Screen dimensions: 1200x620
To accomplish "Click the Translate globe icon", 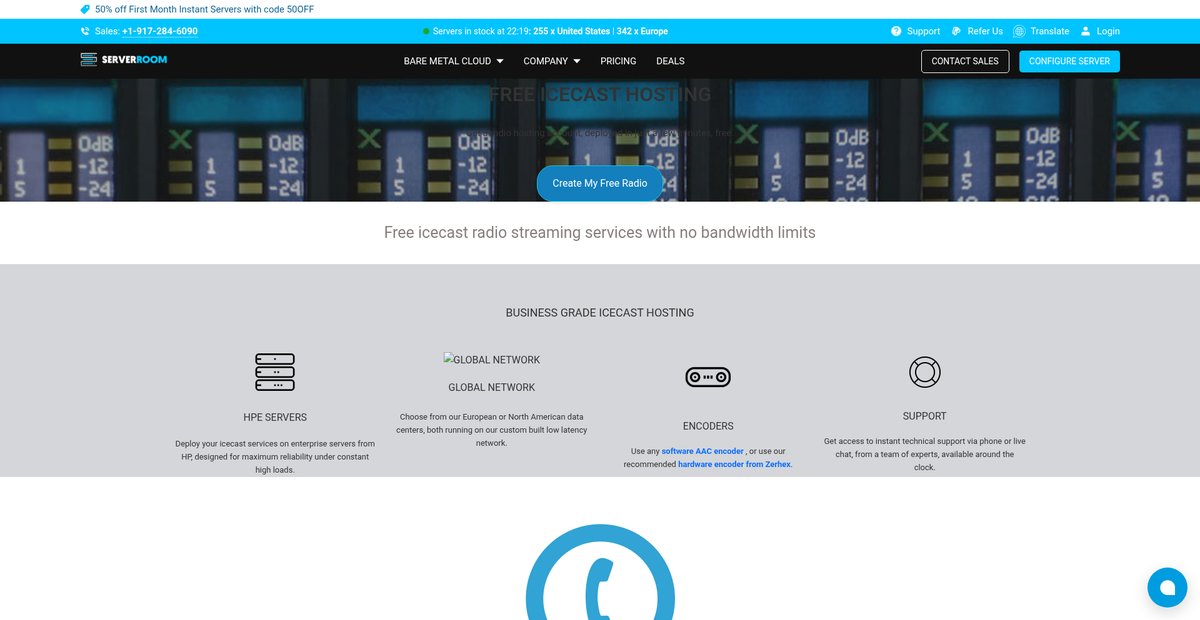I will (1019, 31).
